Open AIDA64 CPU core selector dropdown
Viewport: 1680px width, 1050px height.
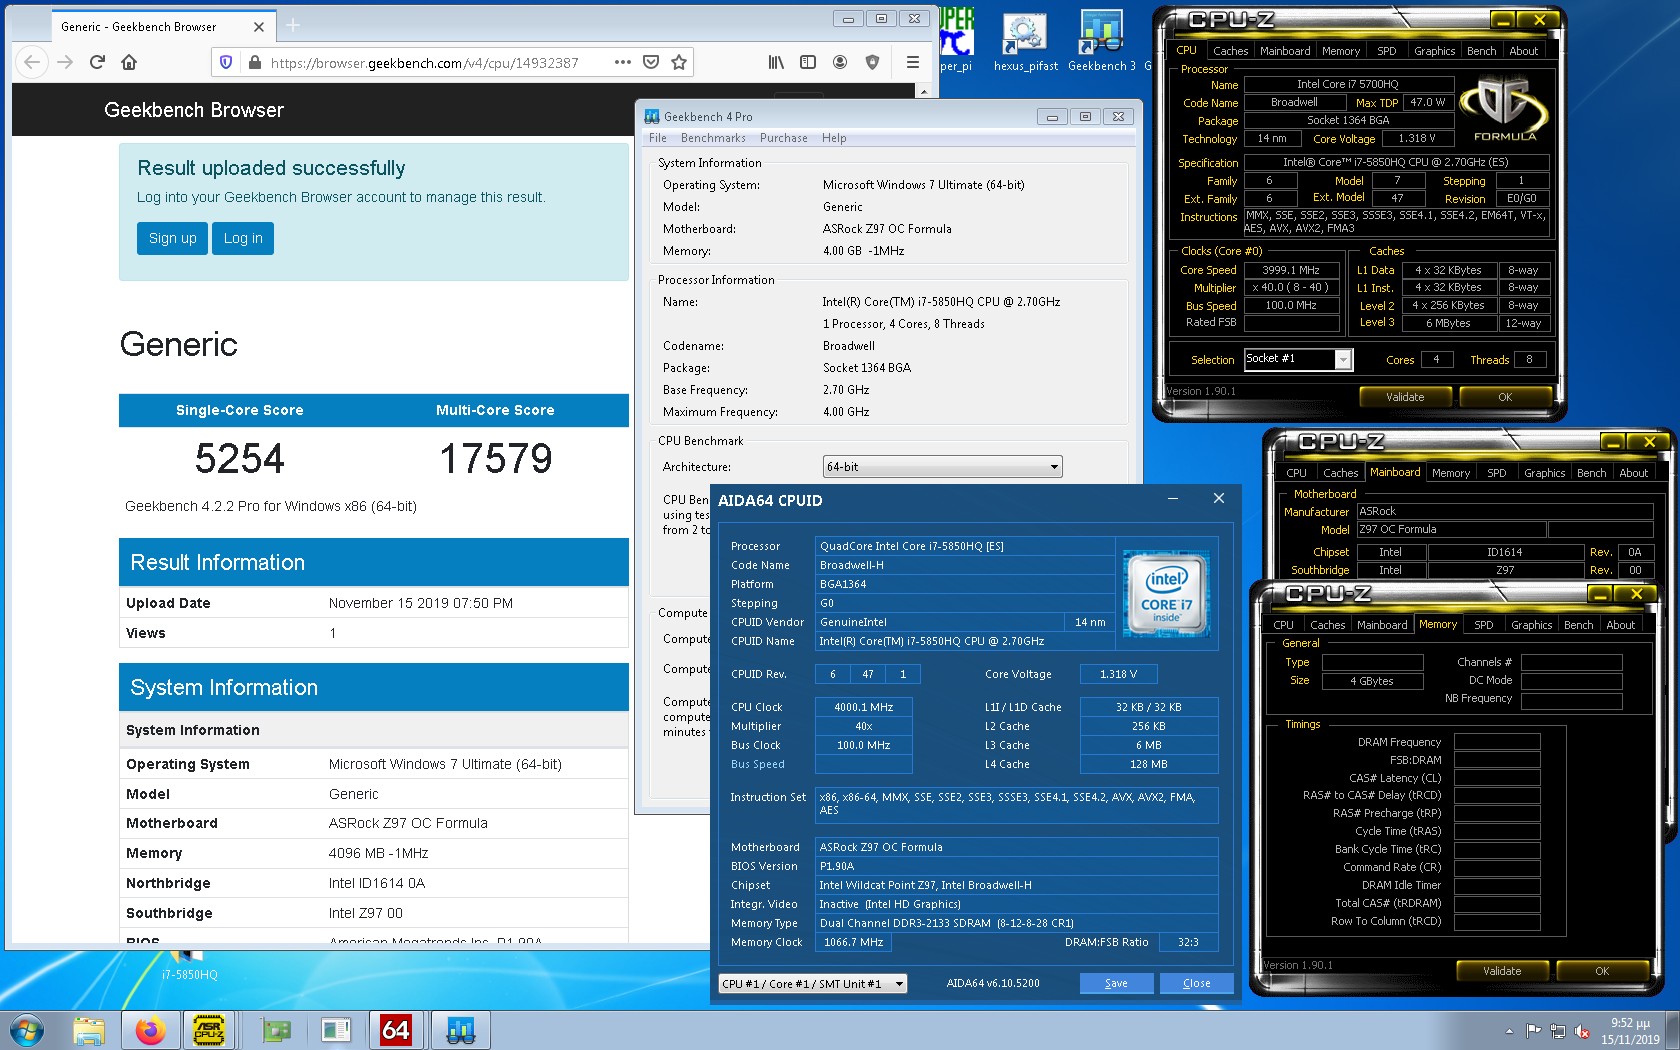[812, 984]
